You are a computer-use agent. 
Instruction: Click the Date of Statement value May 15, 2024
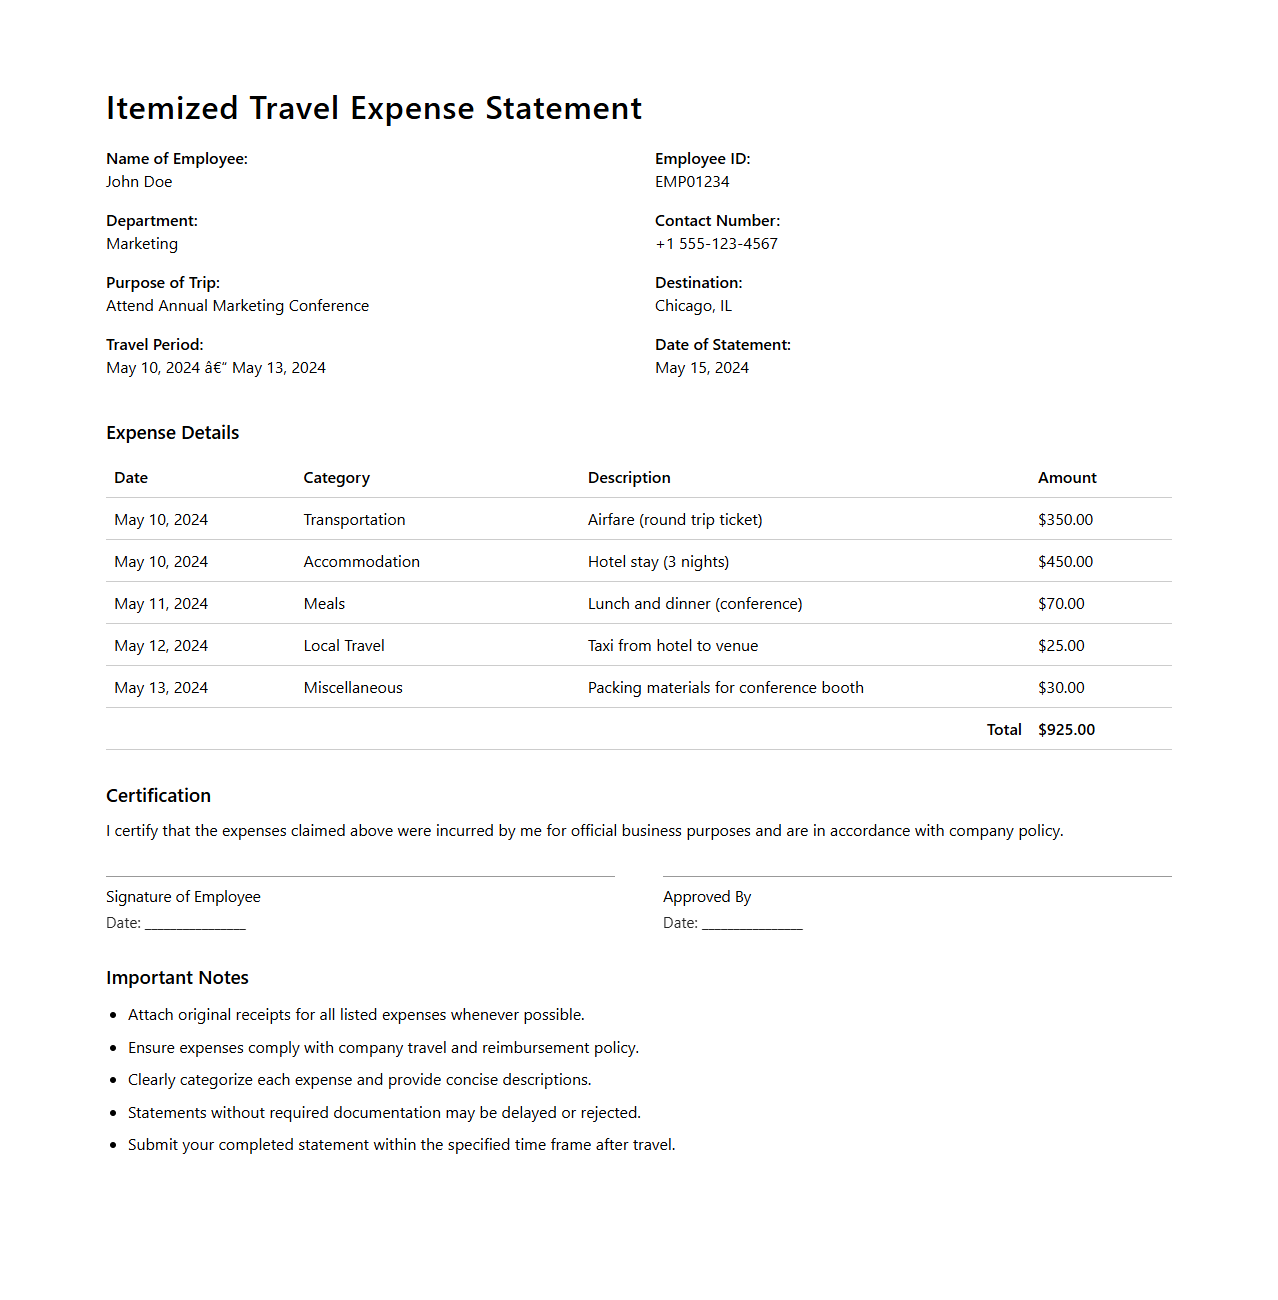tap(701, 368)
